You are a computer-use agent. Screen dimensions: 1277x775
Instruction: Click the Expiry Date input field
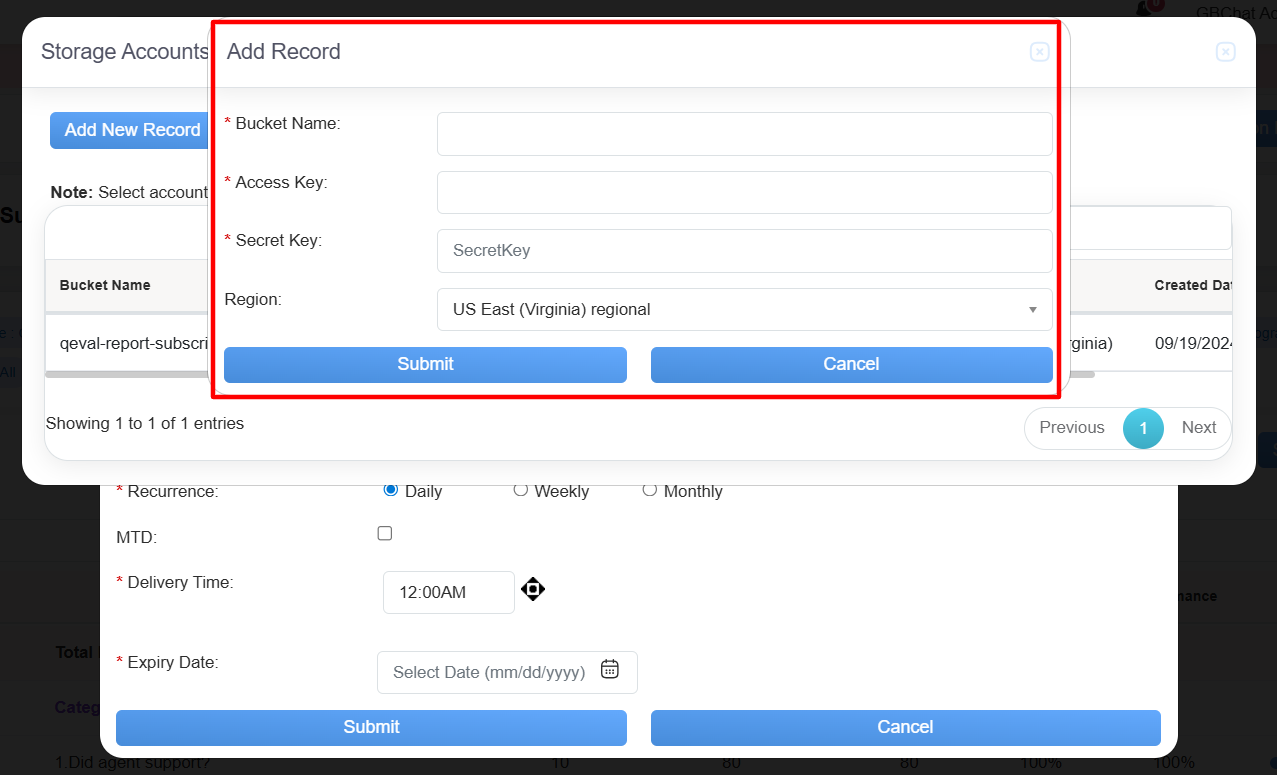(507, 672)
